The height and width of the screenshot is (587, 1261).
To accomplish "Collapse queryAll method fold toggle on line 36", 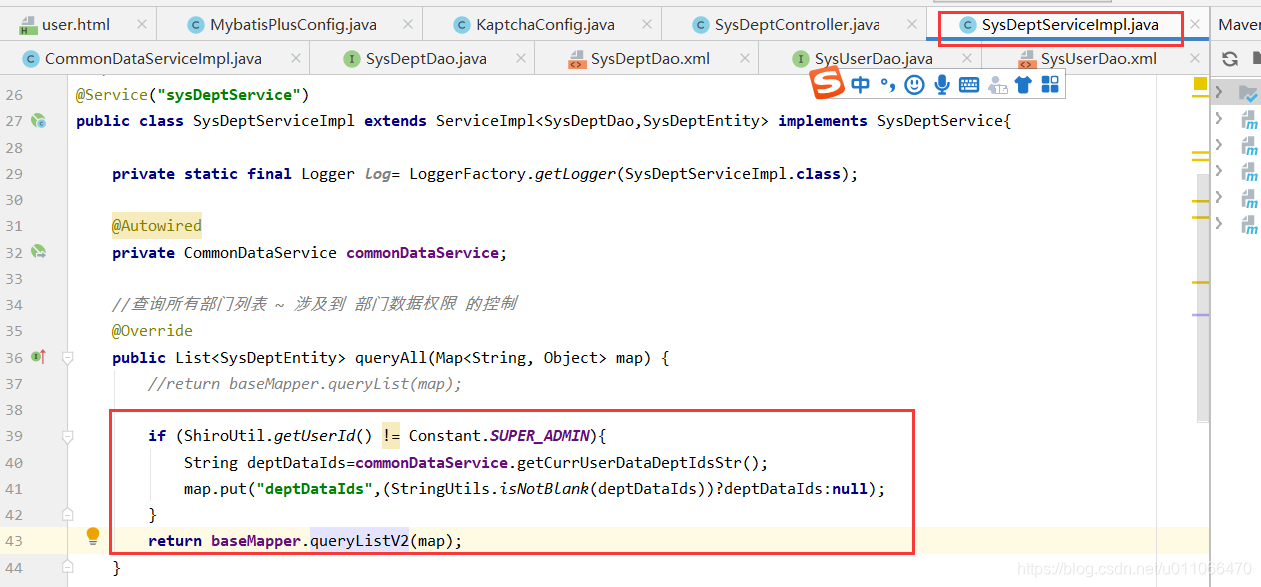I will coord(67,357).
